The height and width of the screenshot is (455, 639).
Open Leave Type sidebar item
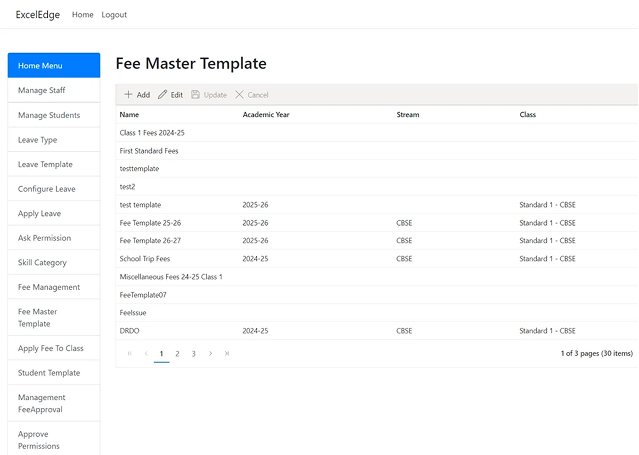click(x=54, y=139)
